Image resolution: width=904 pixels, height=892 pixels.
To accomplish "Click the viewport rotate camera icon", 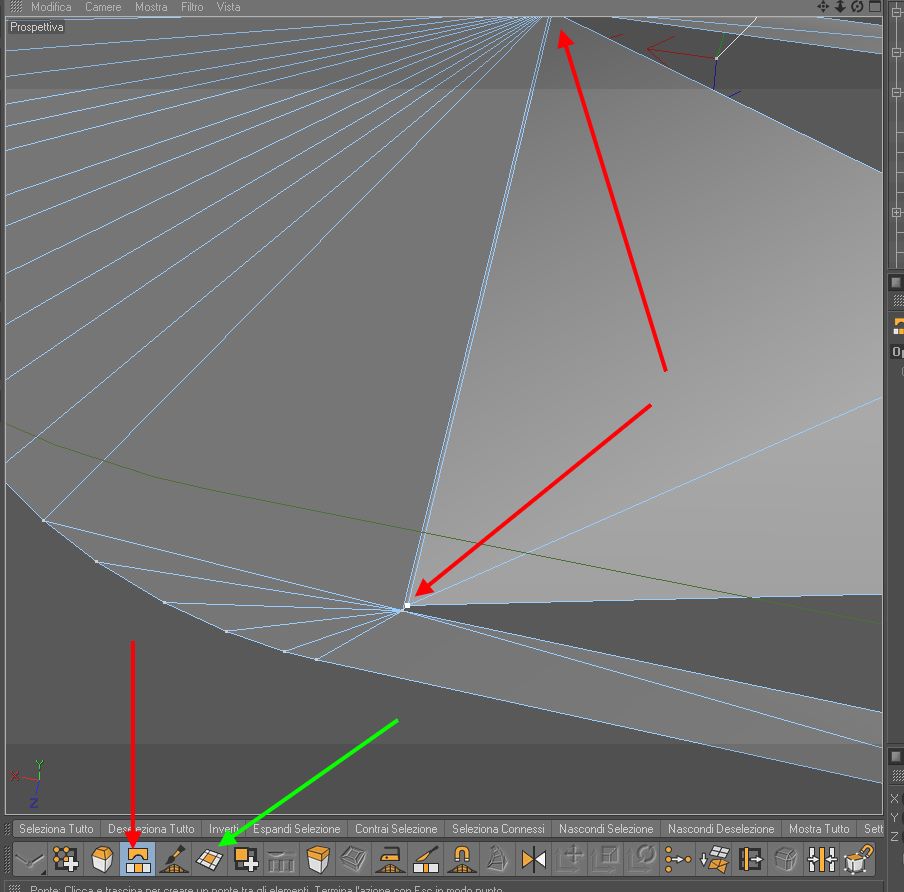I will tap(857, 7).
